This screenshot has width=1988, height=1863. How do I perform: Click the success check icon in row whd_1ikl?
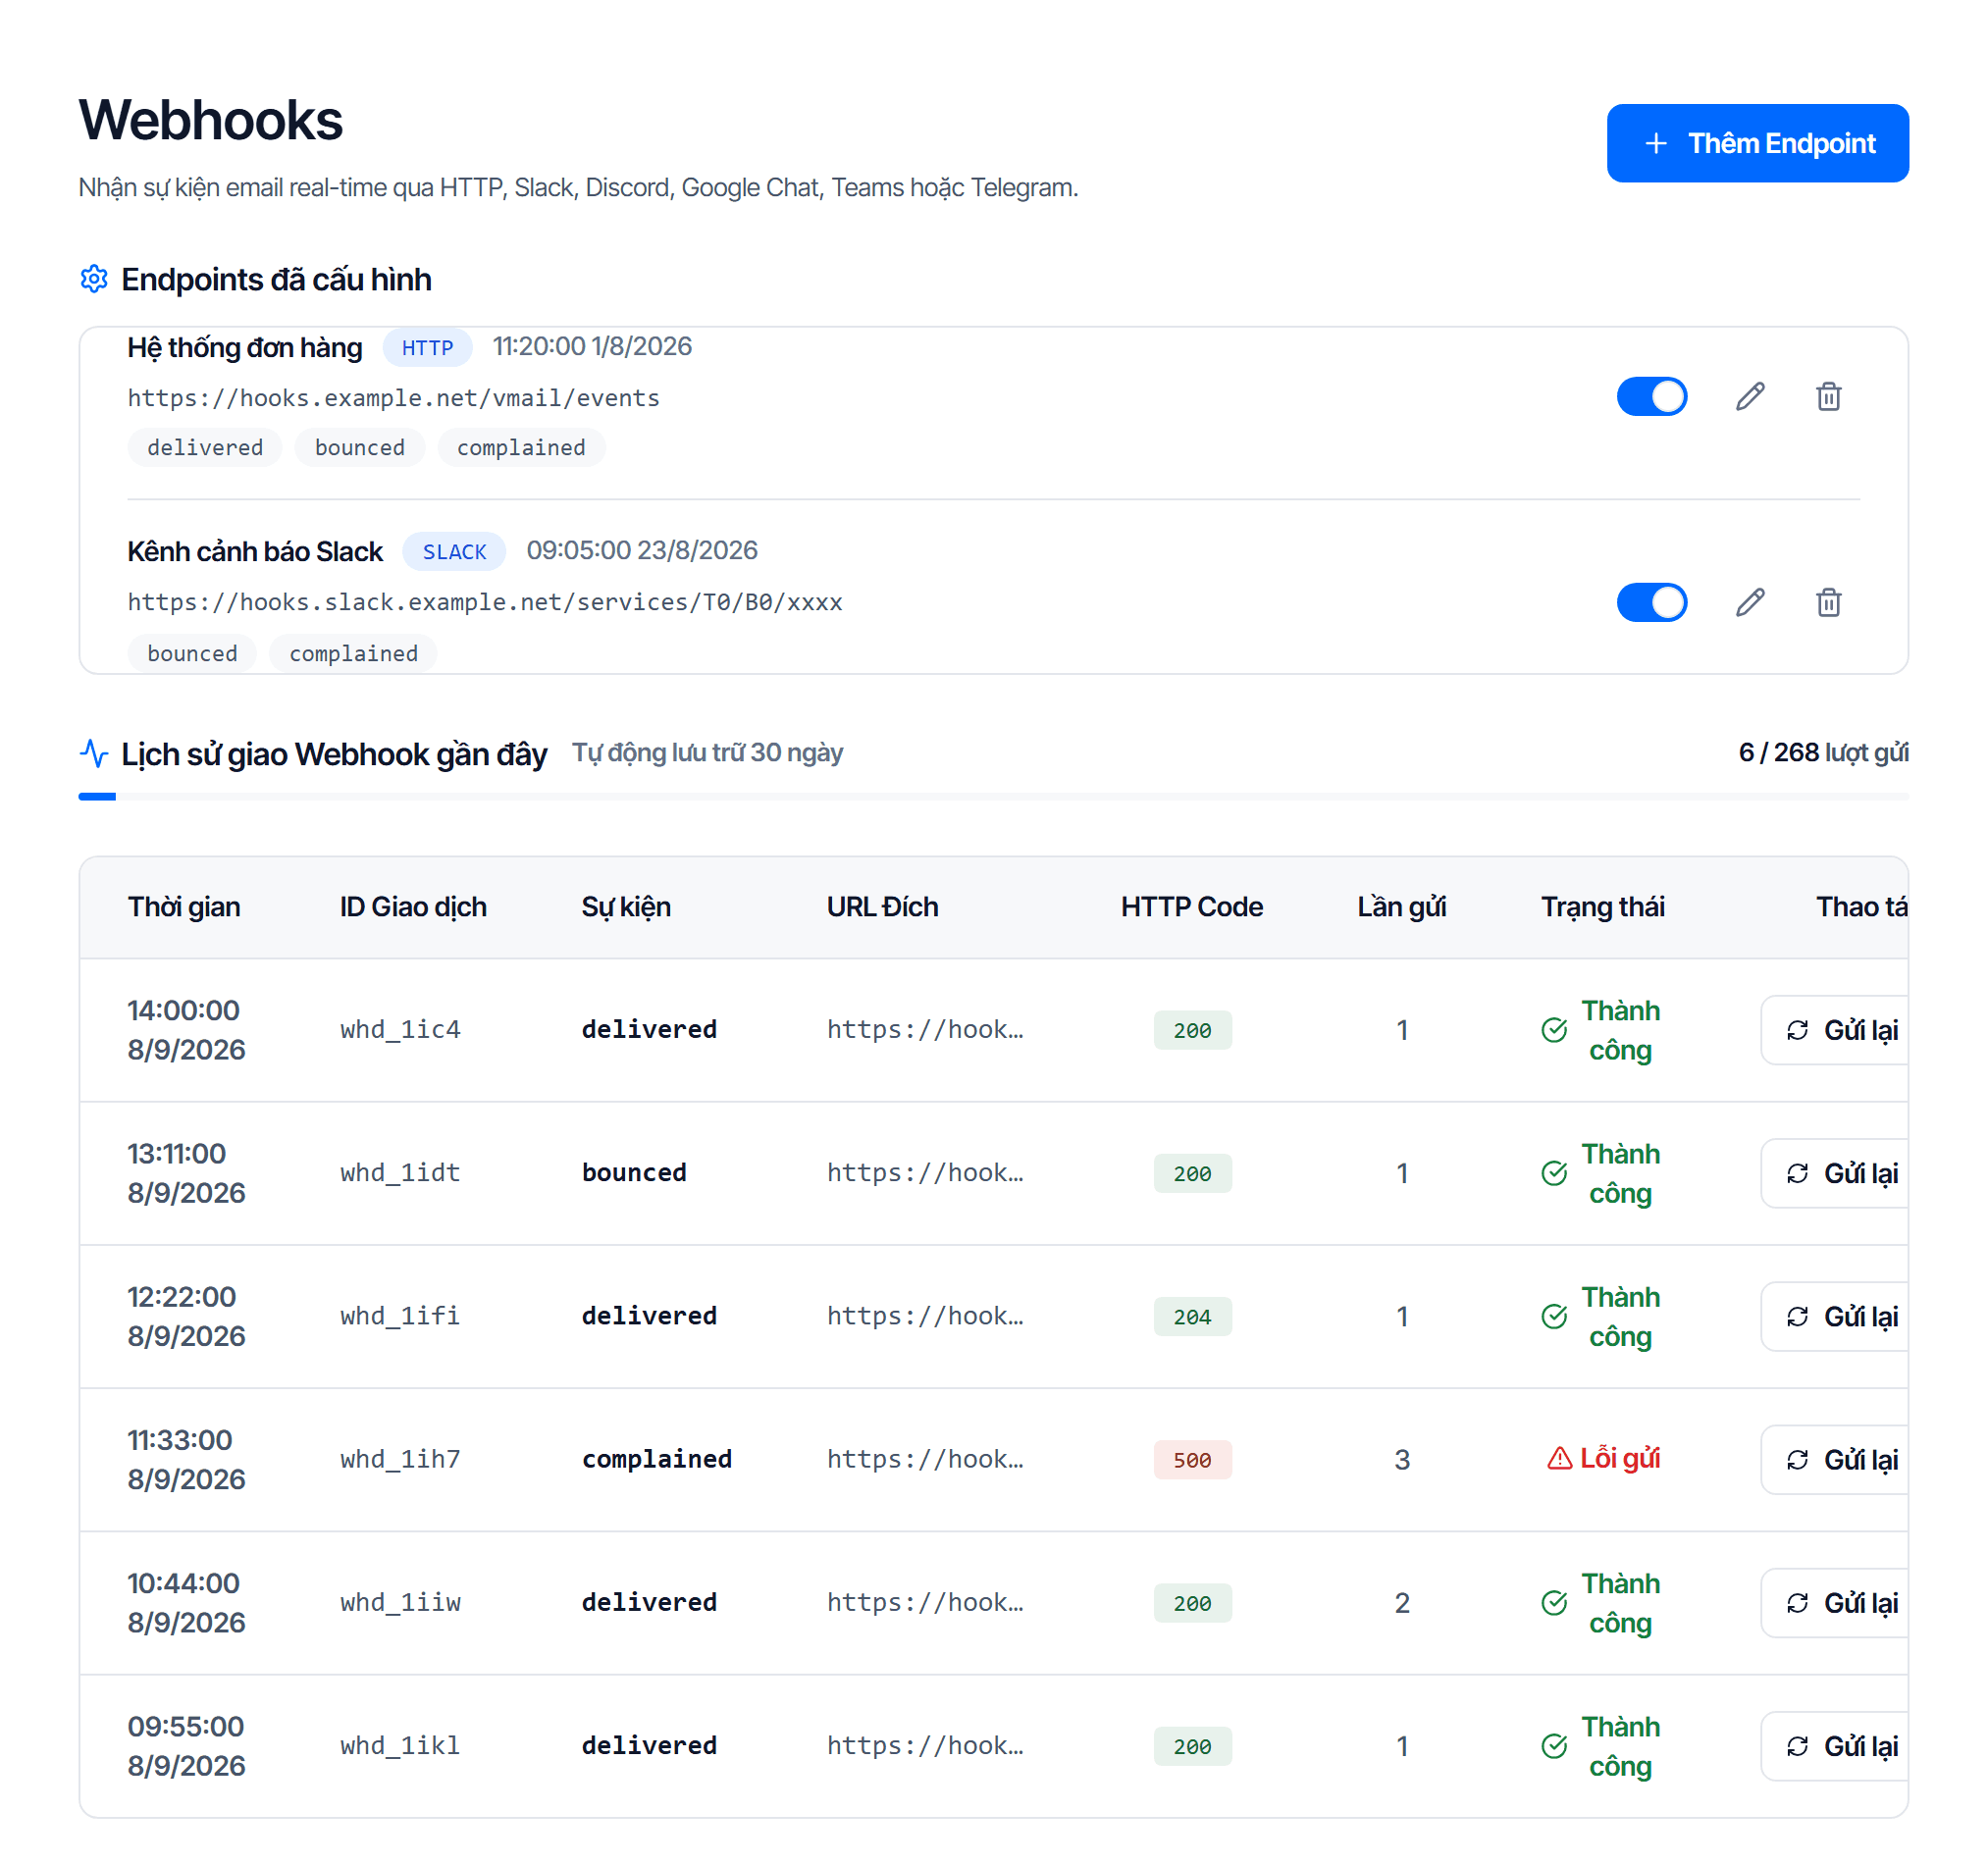point(1554,1745)
